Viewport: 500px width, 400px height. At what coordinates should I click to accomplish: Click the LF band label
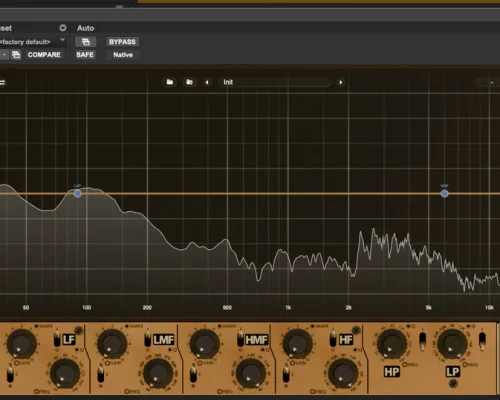(x=69, y=340)
